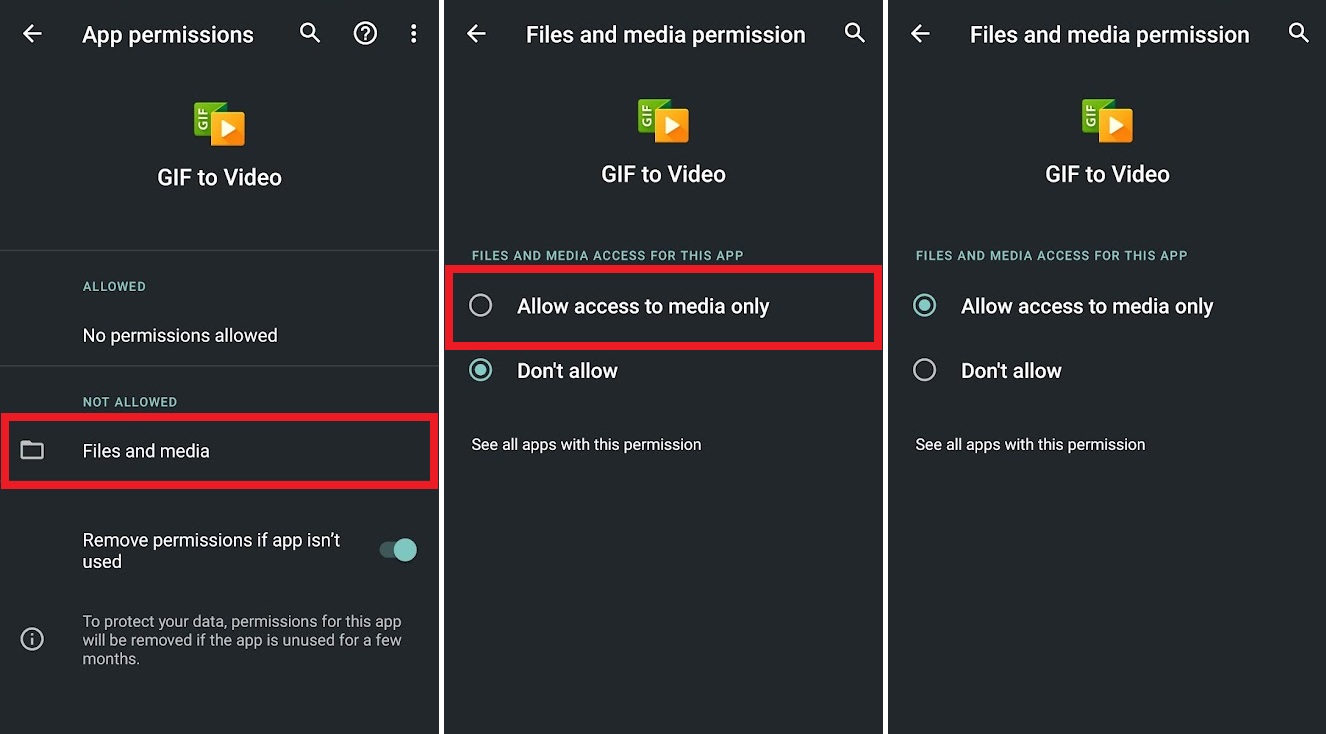Open the three-dot overflow menu
Viewport: 1326px width, 734px height.
click(414, 33)
